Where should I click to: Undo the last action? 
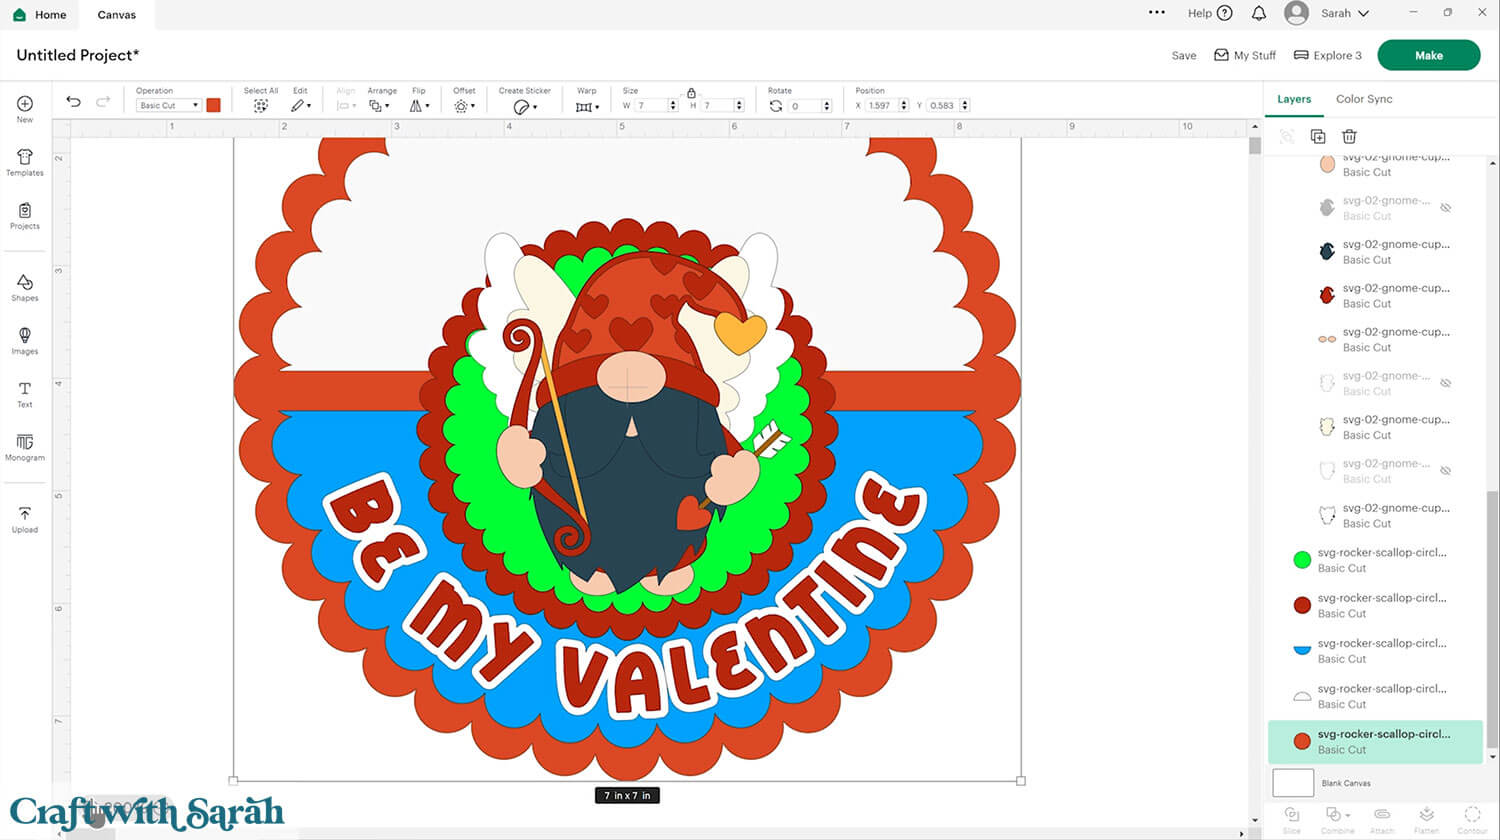coord(73,101)
